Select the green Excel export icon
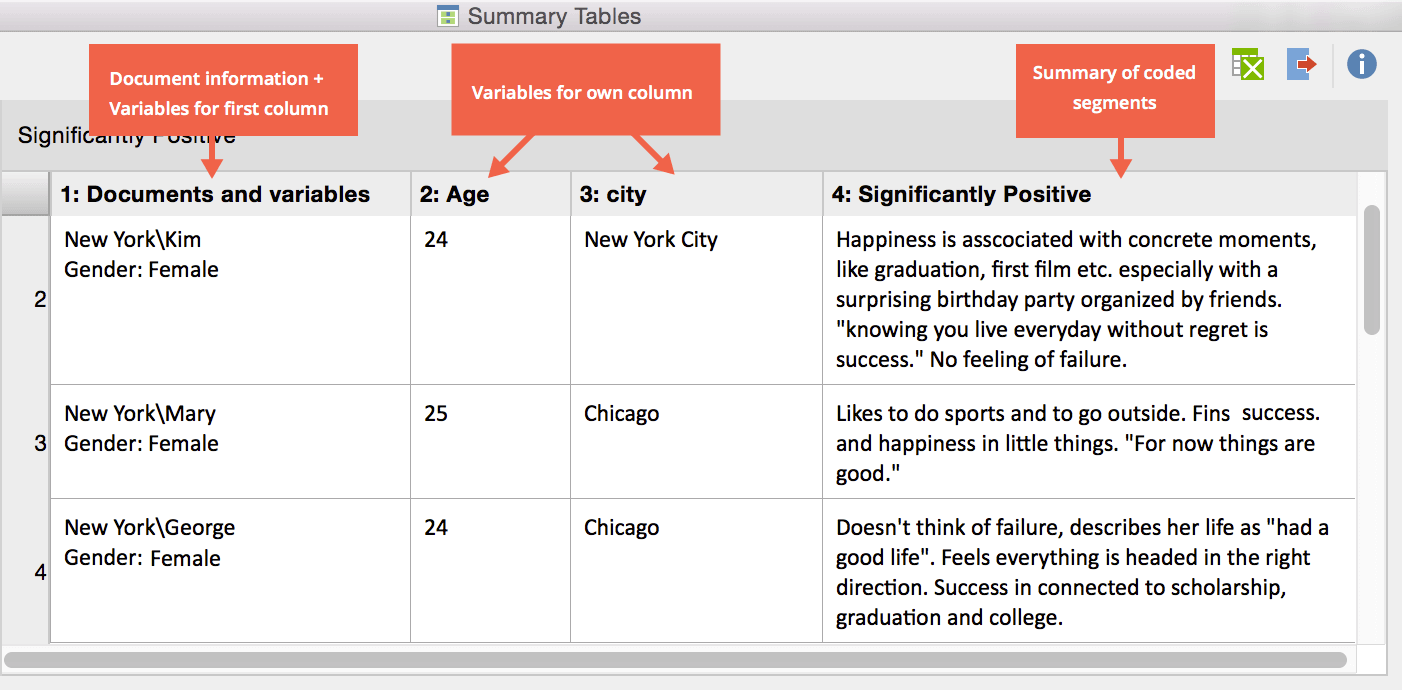 click(1247, 64)
